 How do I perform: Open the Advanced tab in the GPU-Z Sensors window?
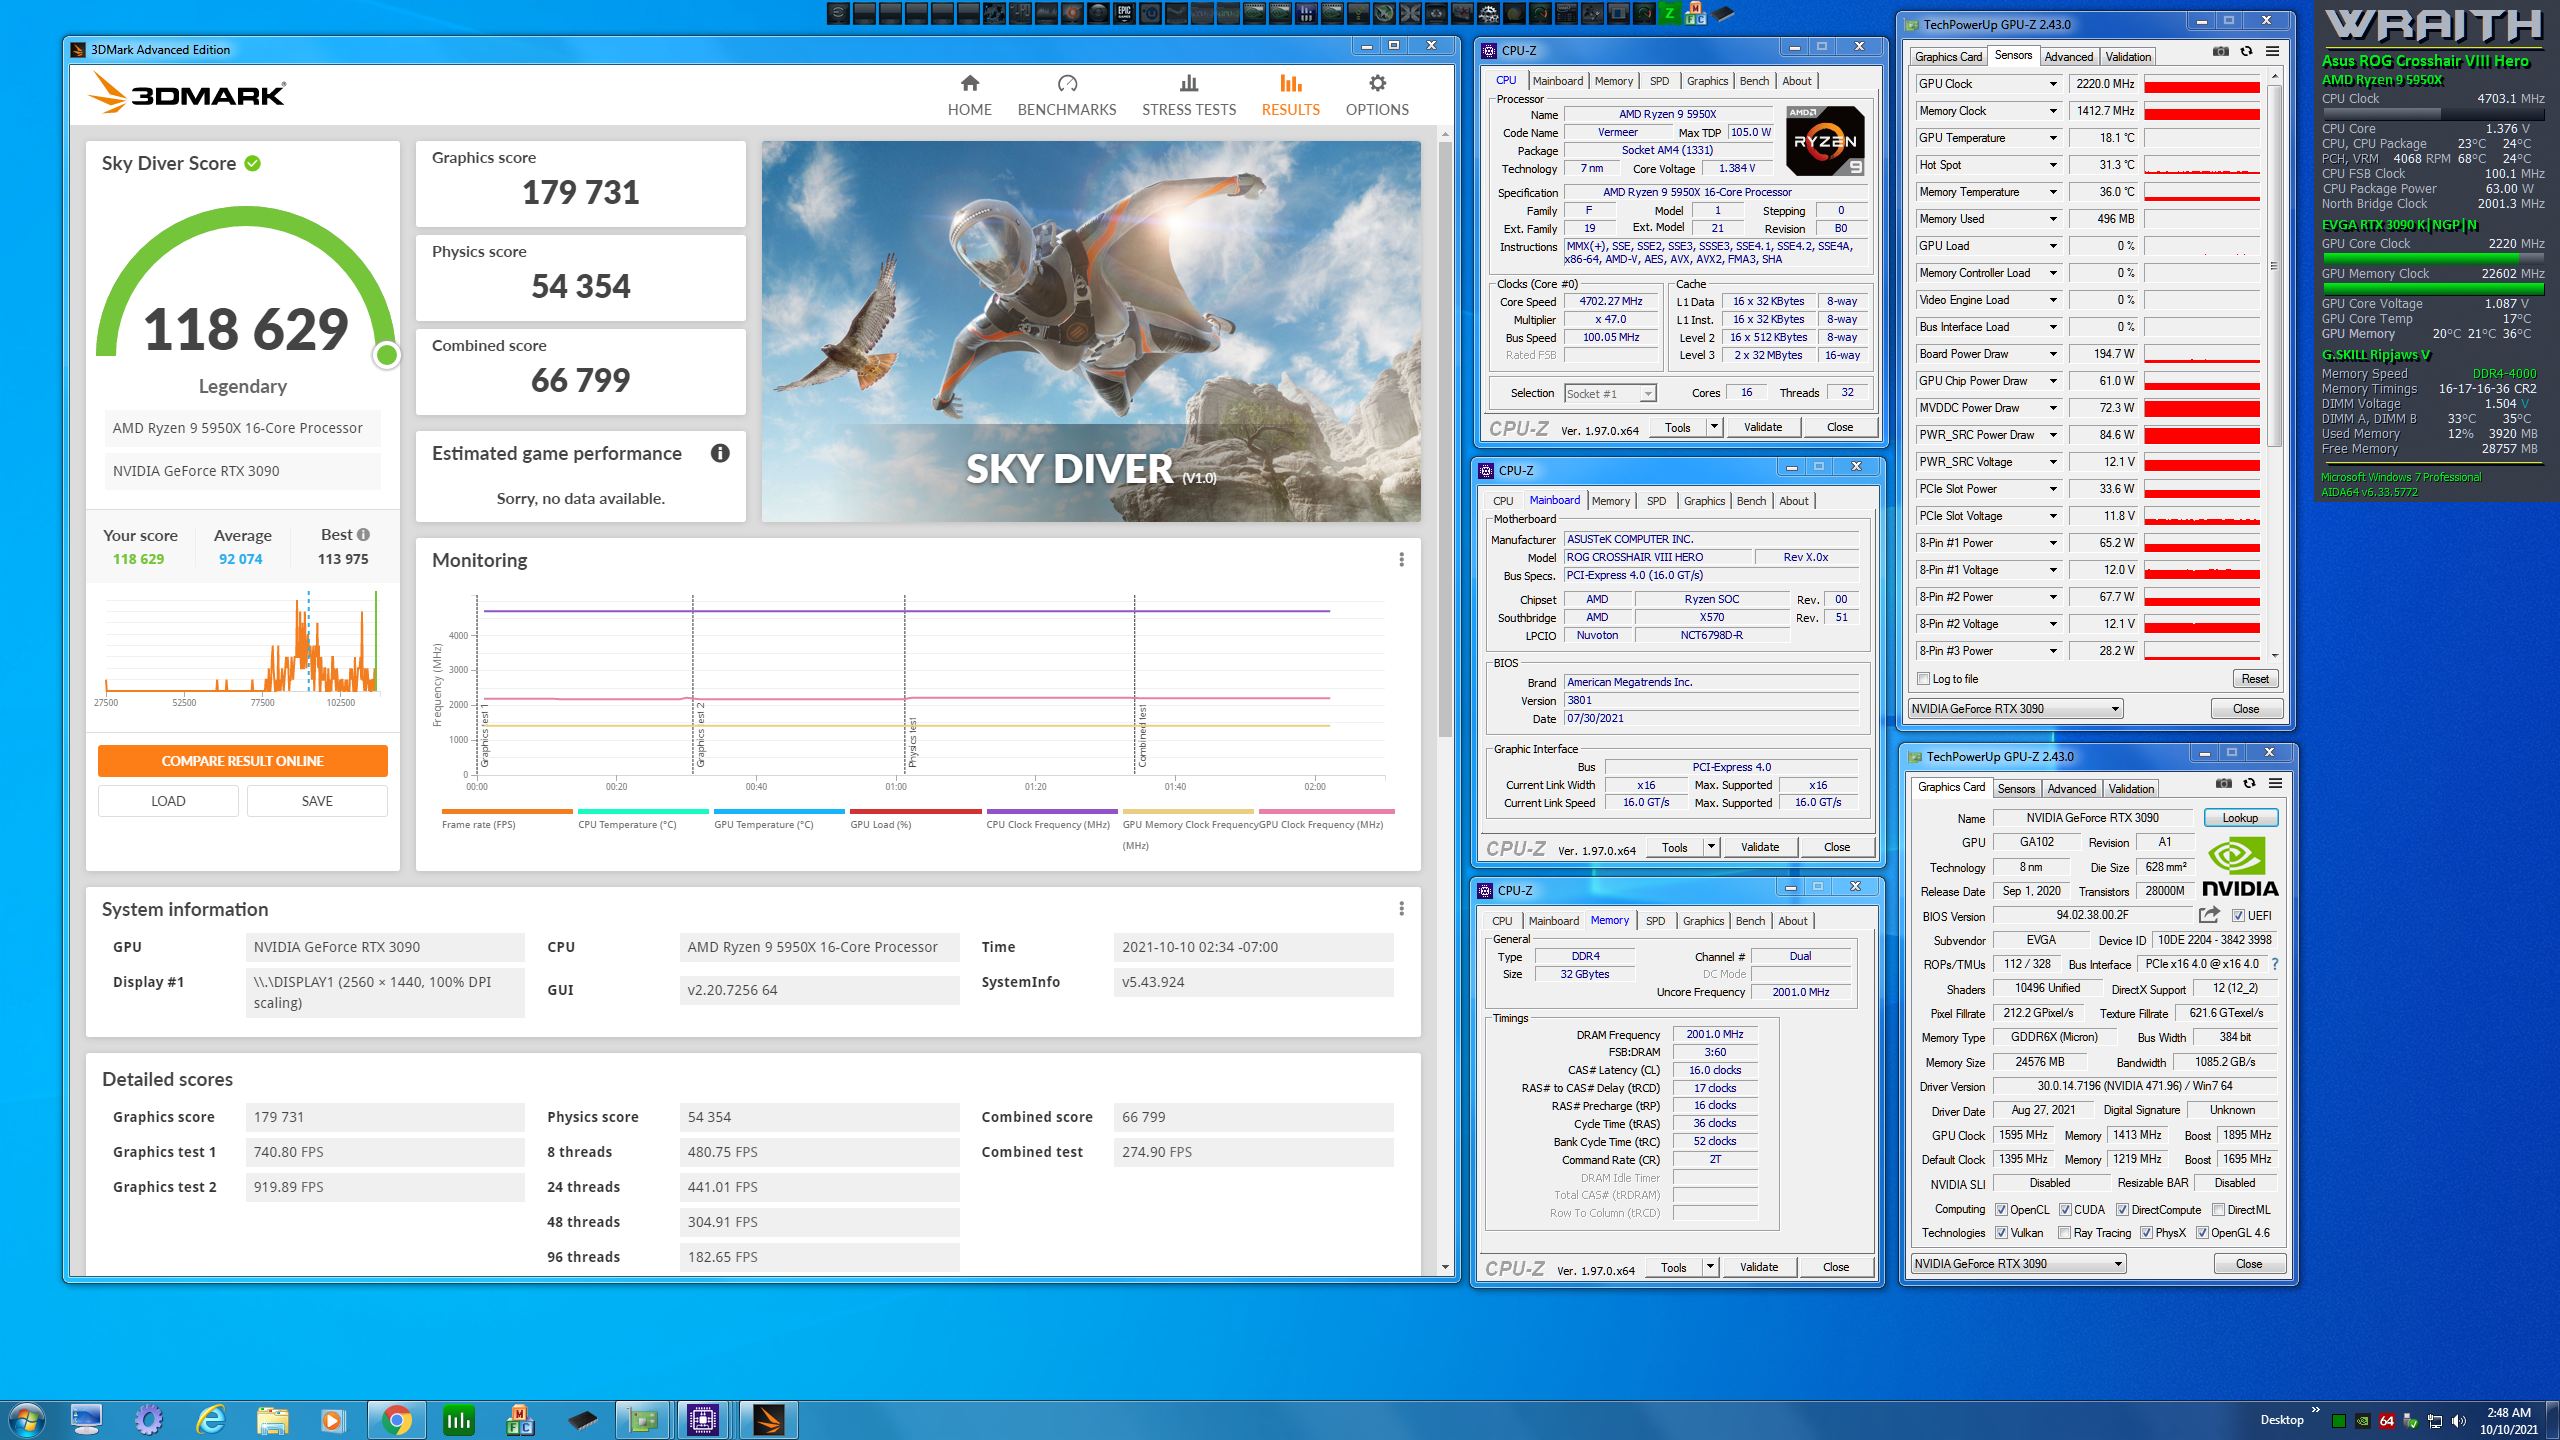(2068, 57)
